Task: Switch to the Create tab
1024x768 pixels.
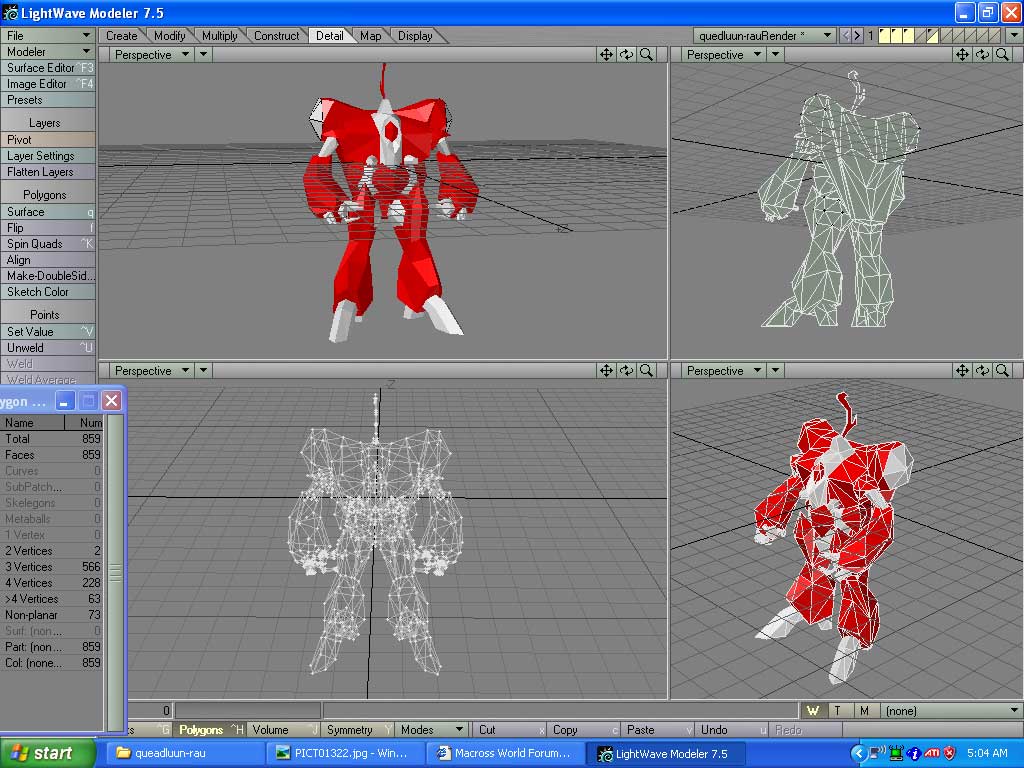Action: click(122, 36)
